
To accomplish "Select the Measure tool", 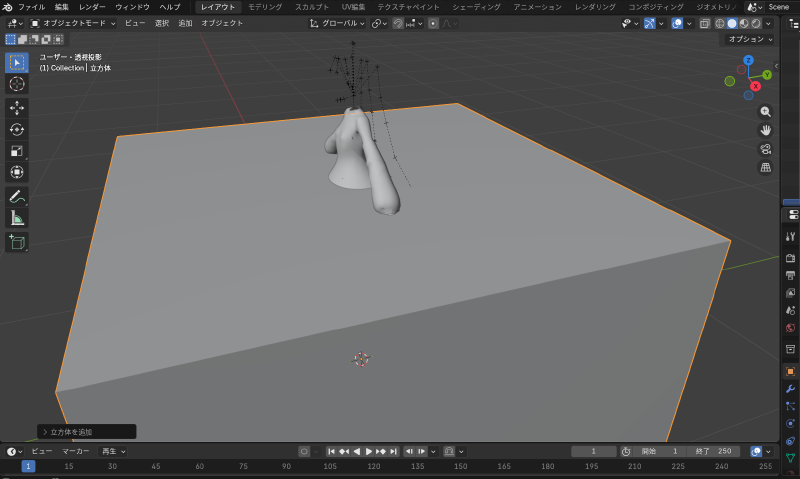I will tap(17, 218).
